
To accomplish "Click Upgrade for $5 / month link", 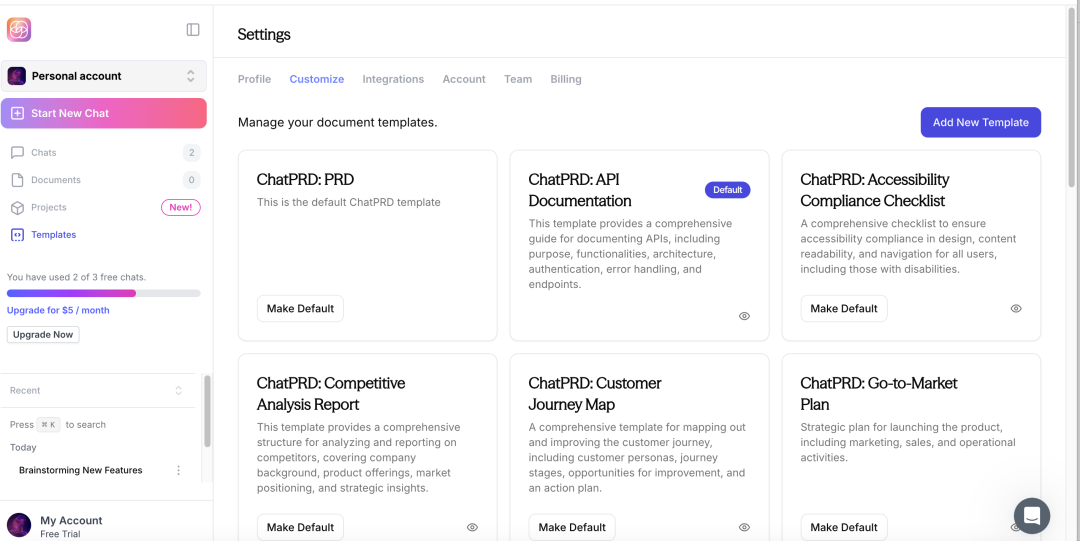I will (x=58, y=310).
